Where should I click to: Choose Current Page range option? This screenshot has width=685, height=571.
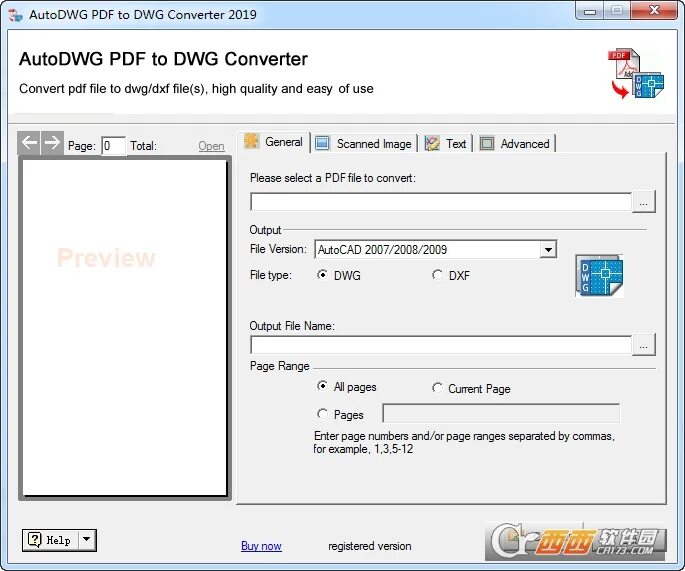click(x=437, y=388)
